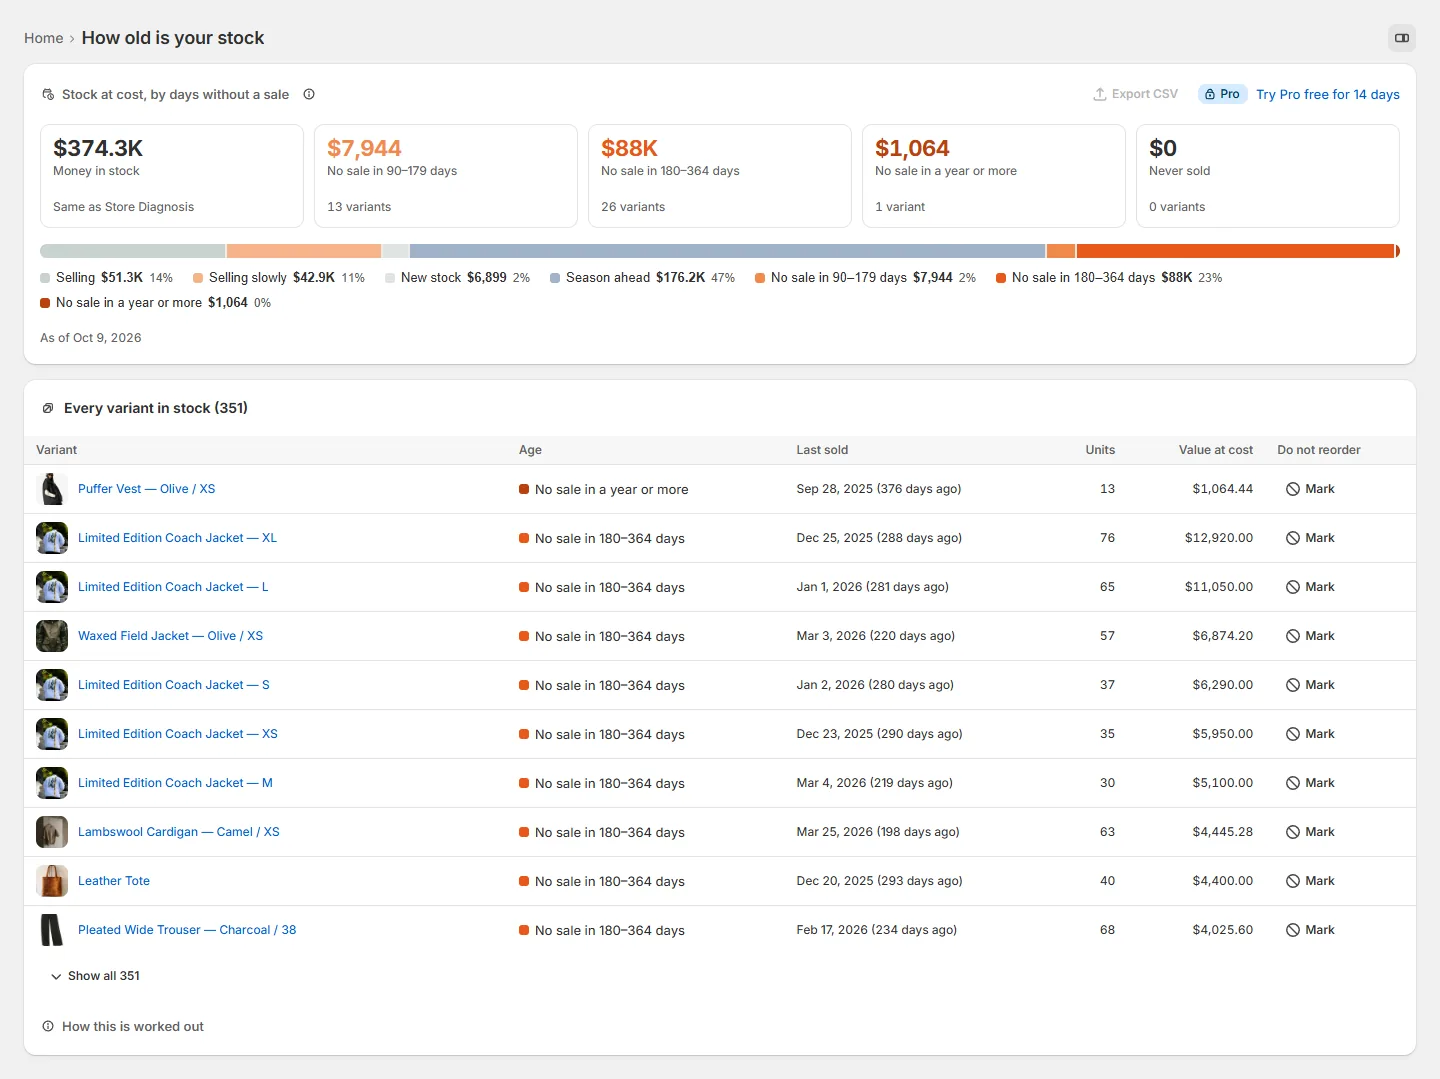1440x1079 pixels.
Task: Click the Export CSV upload icon
Action: [x=1100, y=94]
